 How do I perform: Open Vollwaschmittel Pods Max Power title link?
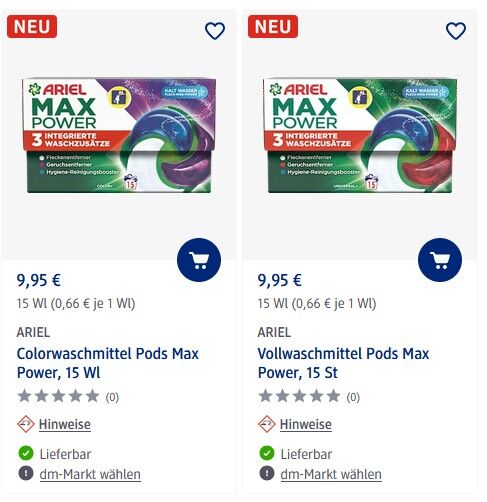click(343, 363)
